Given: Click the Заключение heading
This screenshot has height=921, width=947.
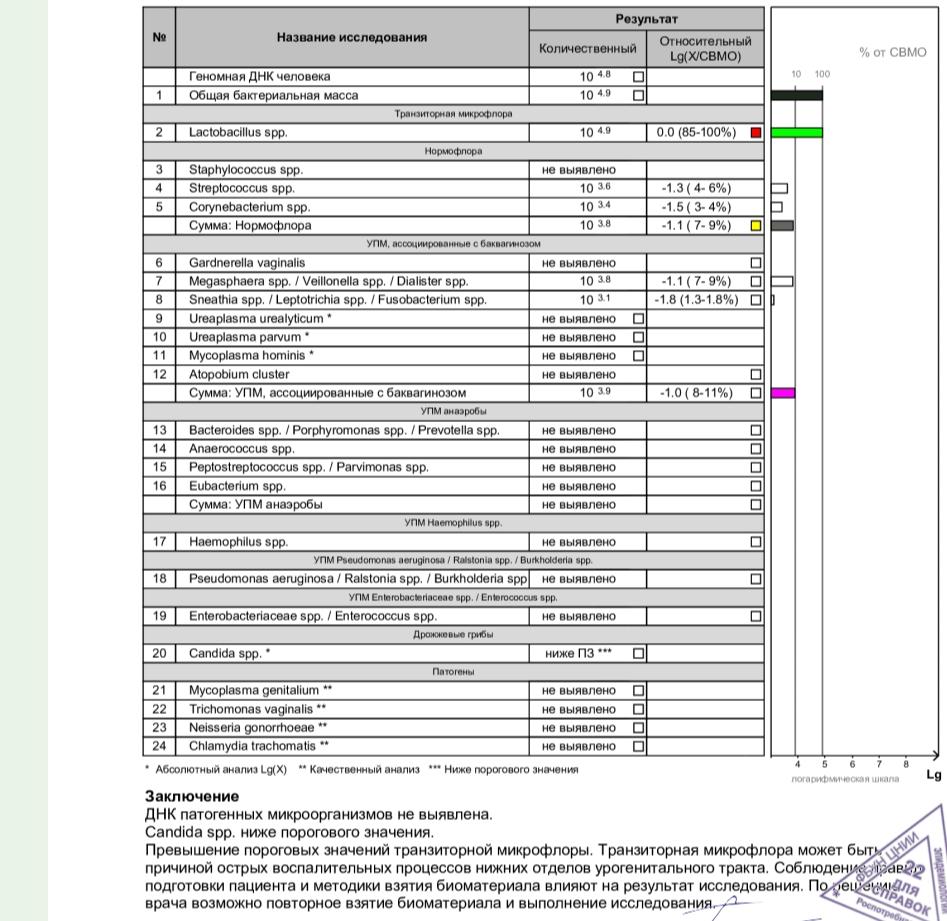Looking at the screenshot, I should tap(192, 796).
